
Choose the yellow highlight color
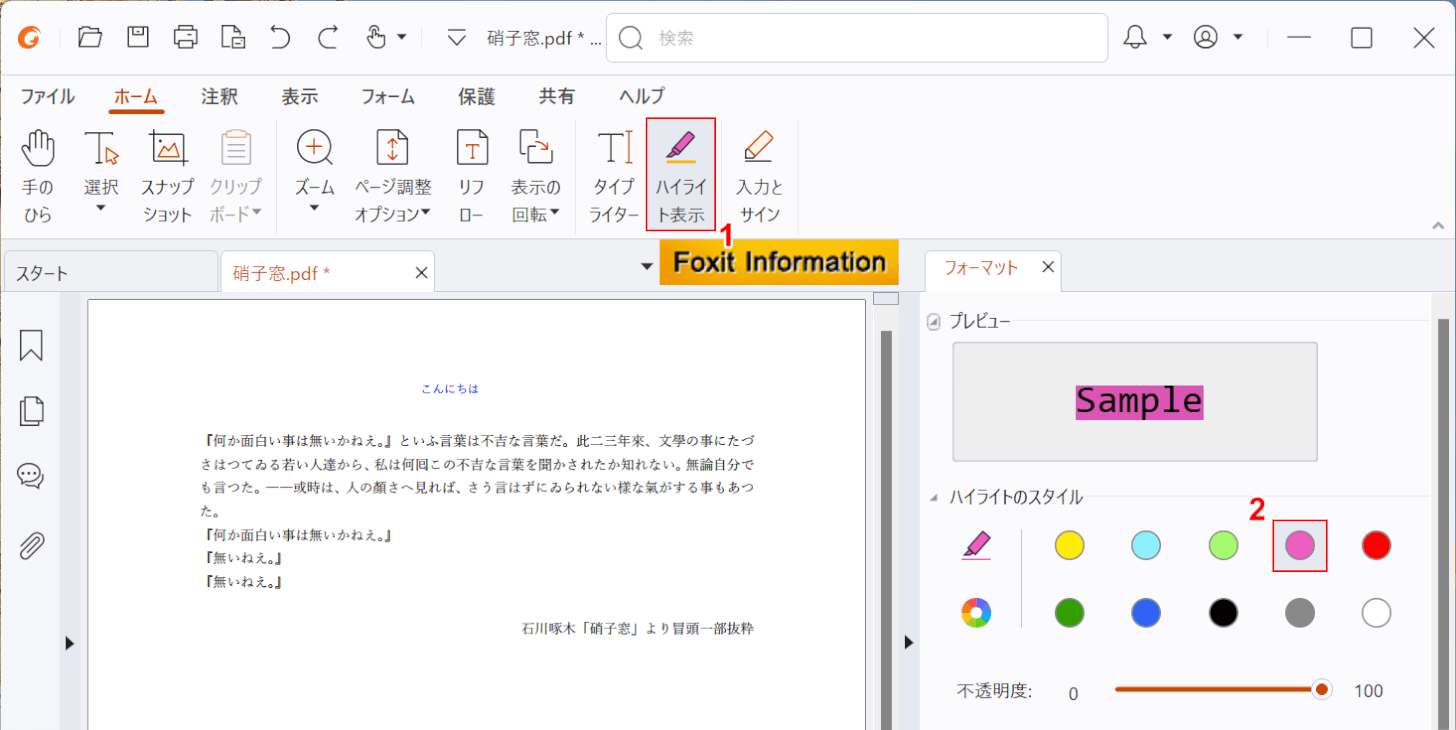(x=1070, y=545)
